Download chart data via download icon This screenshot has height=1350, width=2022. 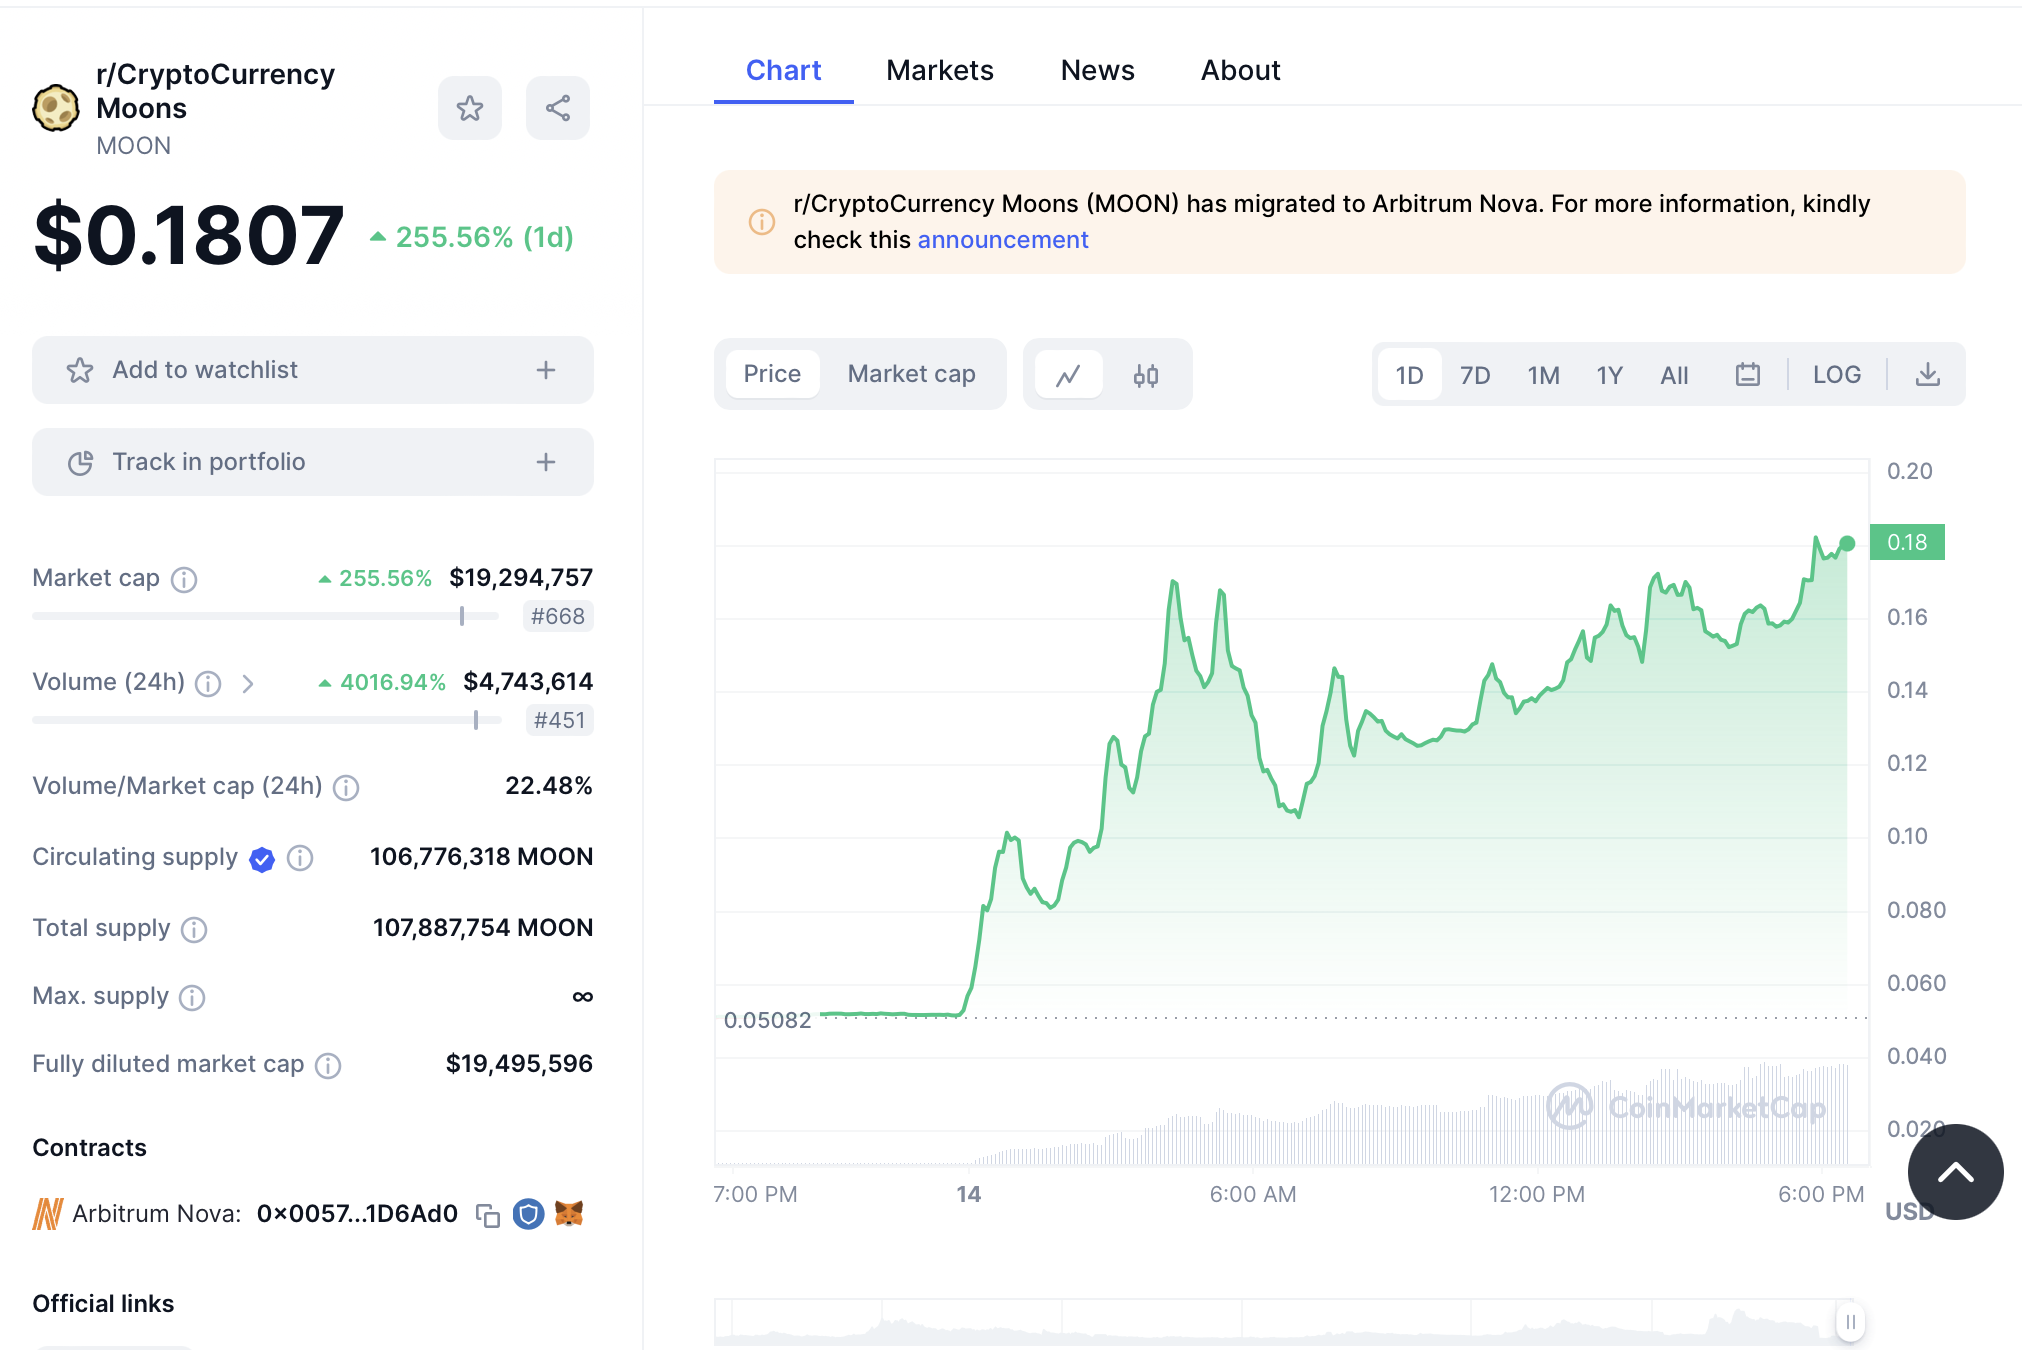[x=1927, y=375]
